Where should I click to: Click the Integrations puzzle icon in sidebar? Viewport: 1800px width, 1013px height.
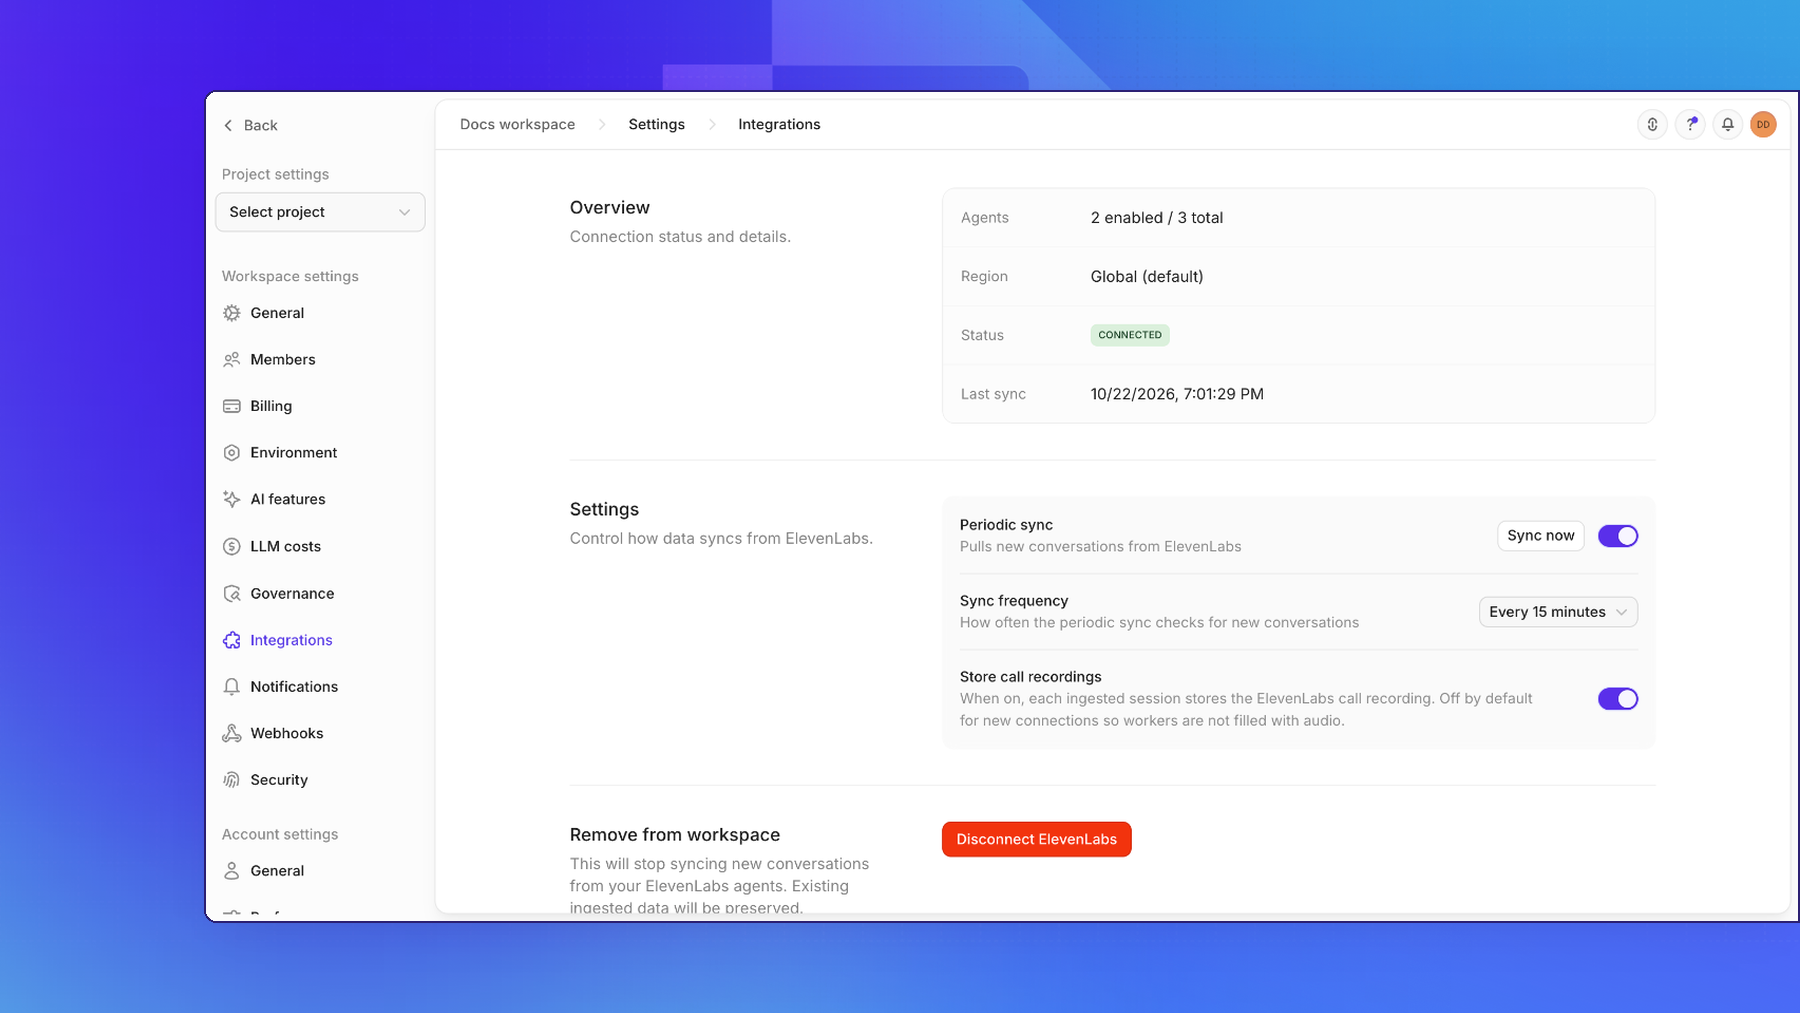point(232,640)
